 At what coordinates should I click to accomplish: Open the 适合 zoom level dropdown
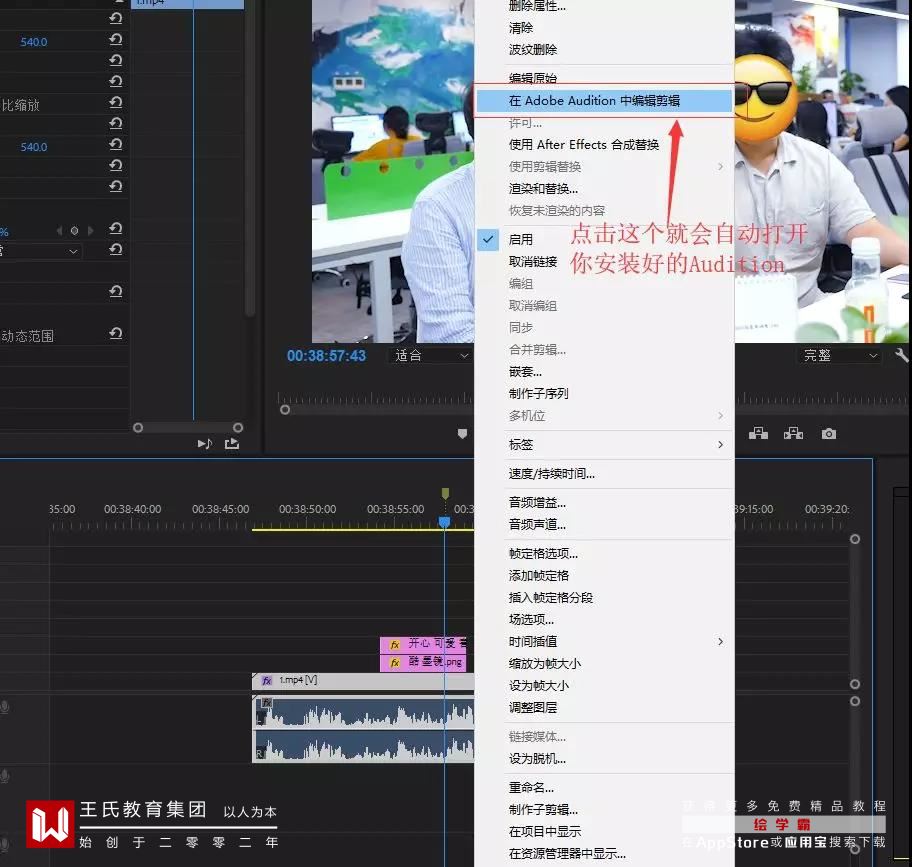(x=431, y=355)
